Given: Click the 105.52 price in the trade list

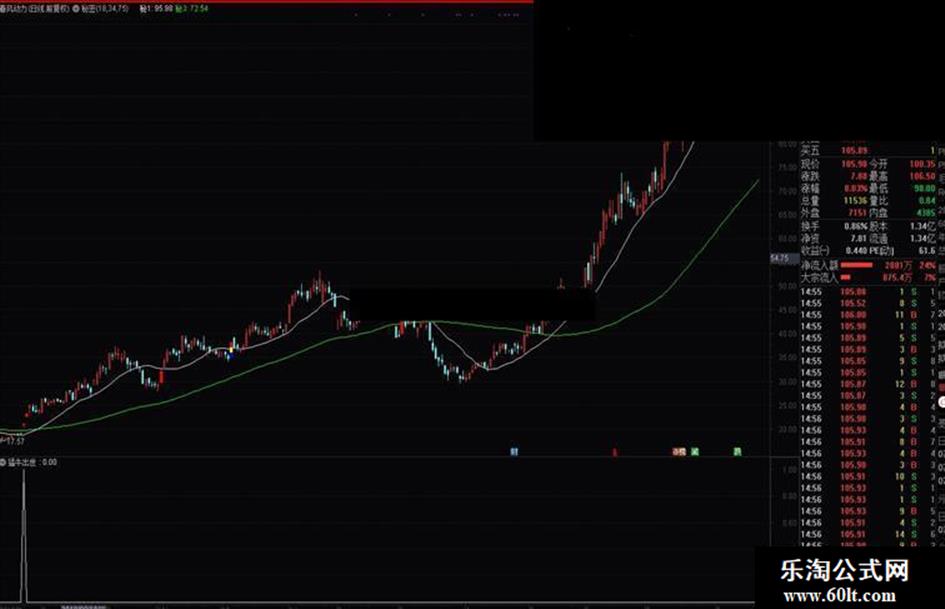Looking at the screenshot, I should (853, 304).
